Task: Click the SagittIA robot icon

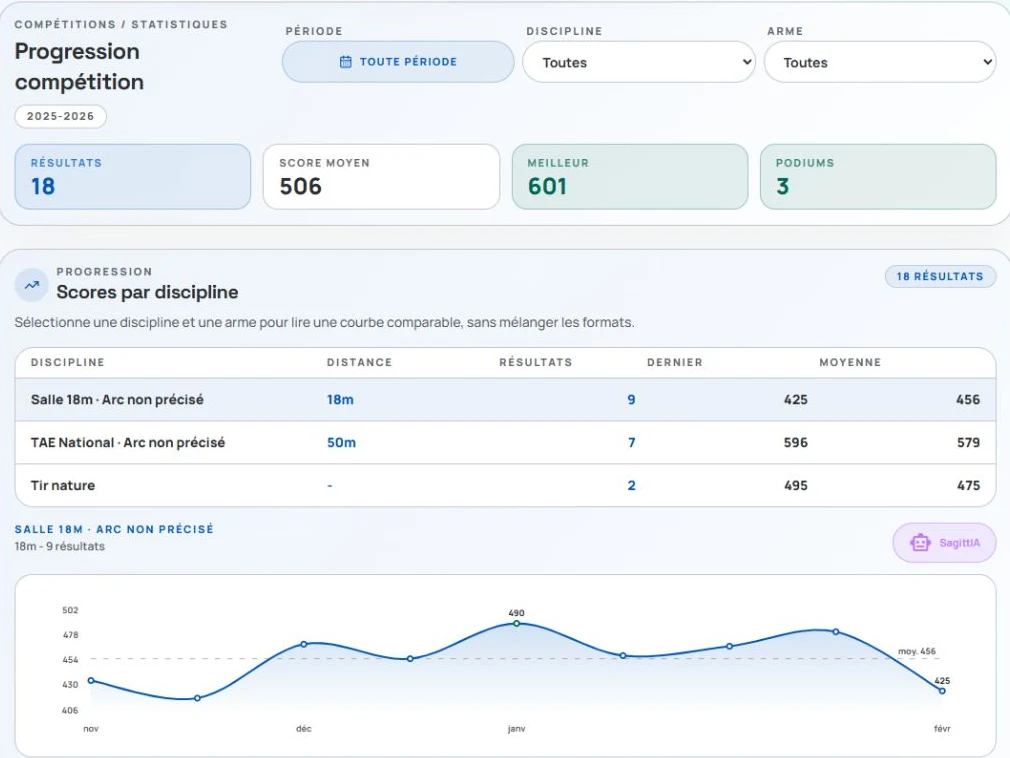Action: pyautogui.click(x=920, y=543)
